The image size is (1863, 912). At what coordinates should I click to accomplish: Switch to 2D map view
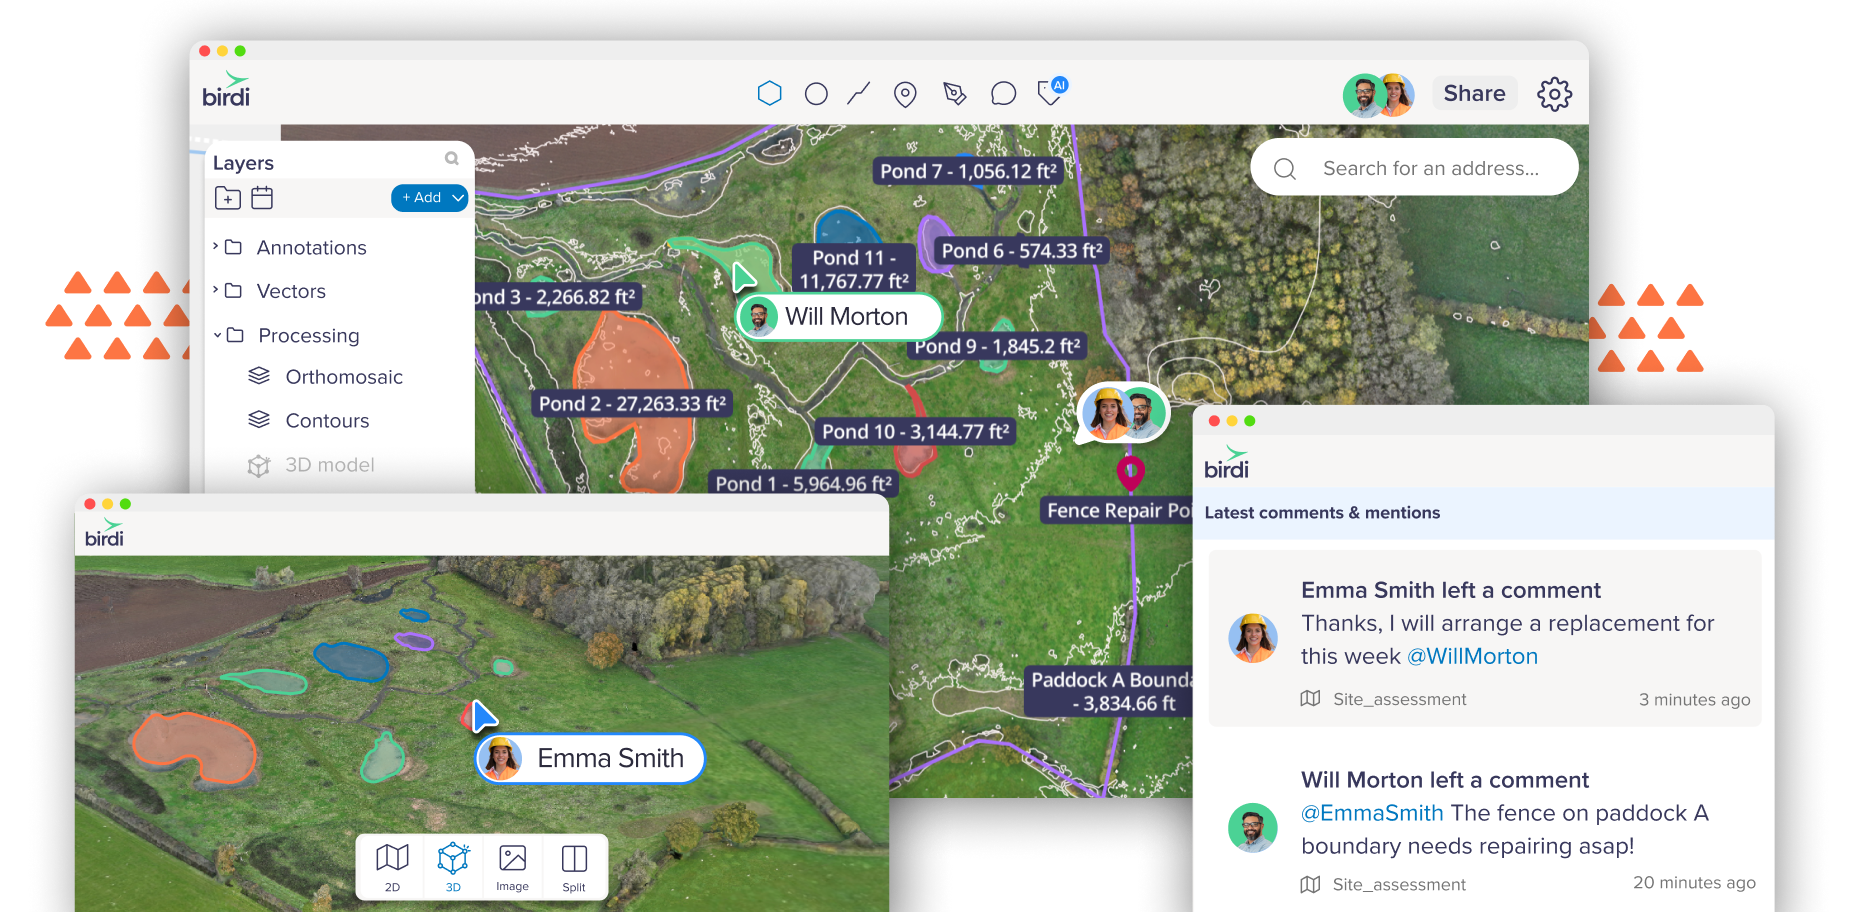(392, 866)
